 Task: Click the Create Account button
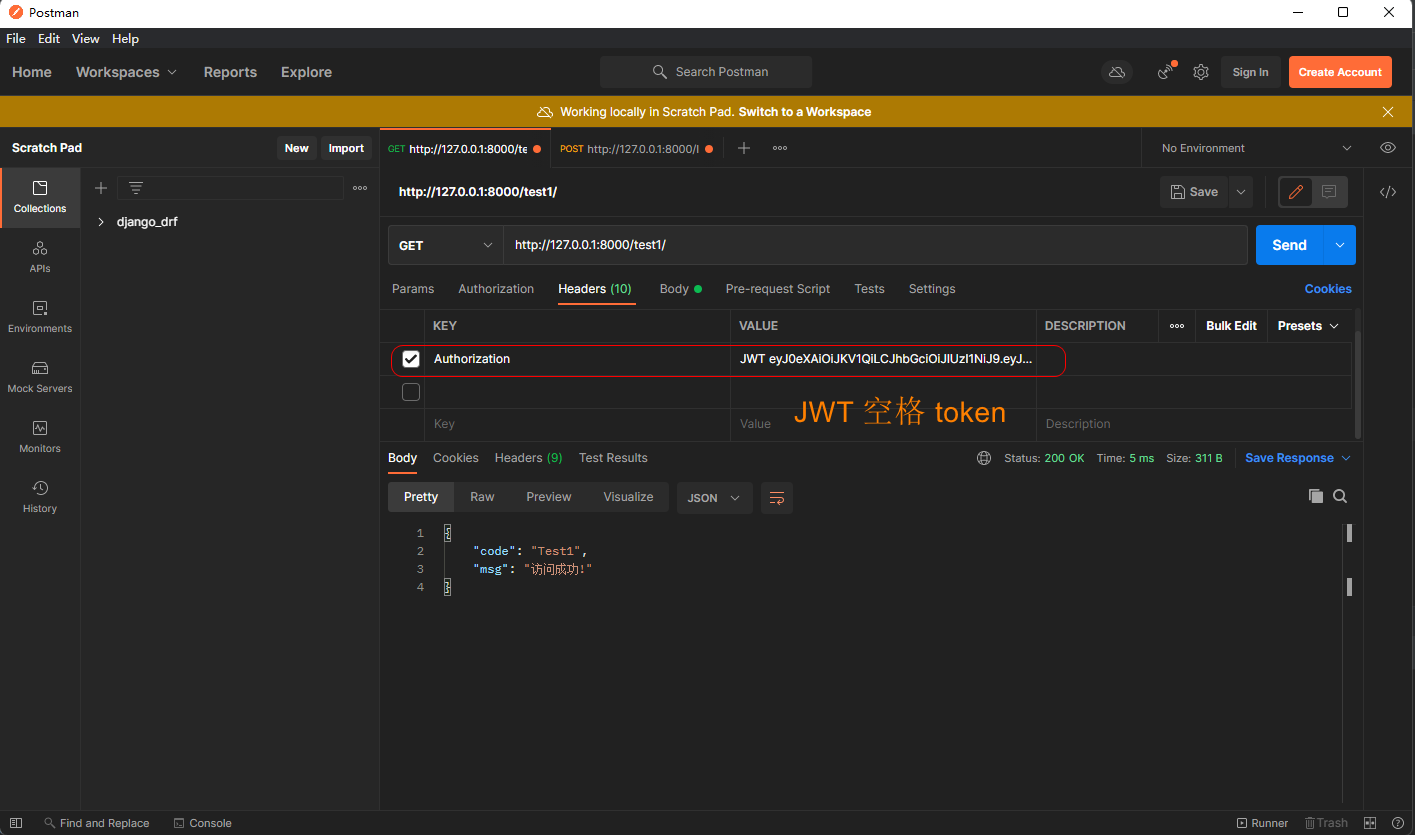1340,72
